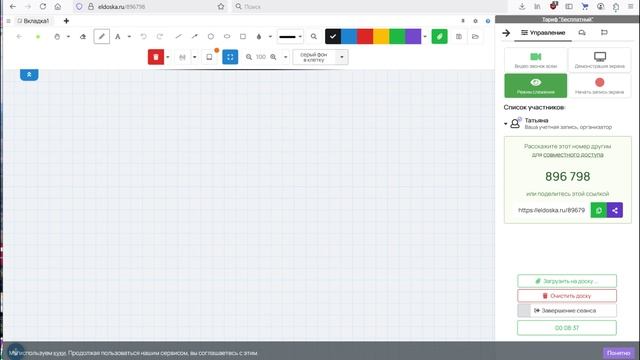
Task: Open the help question mark icon
Action: [x=488, y=21]
